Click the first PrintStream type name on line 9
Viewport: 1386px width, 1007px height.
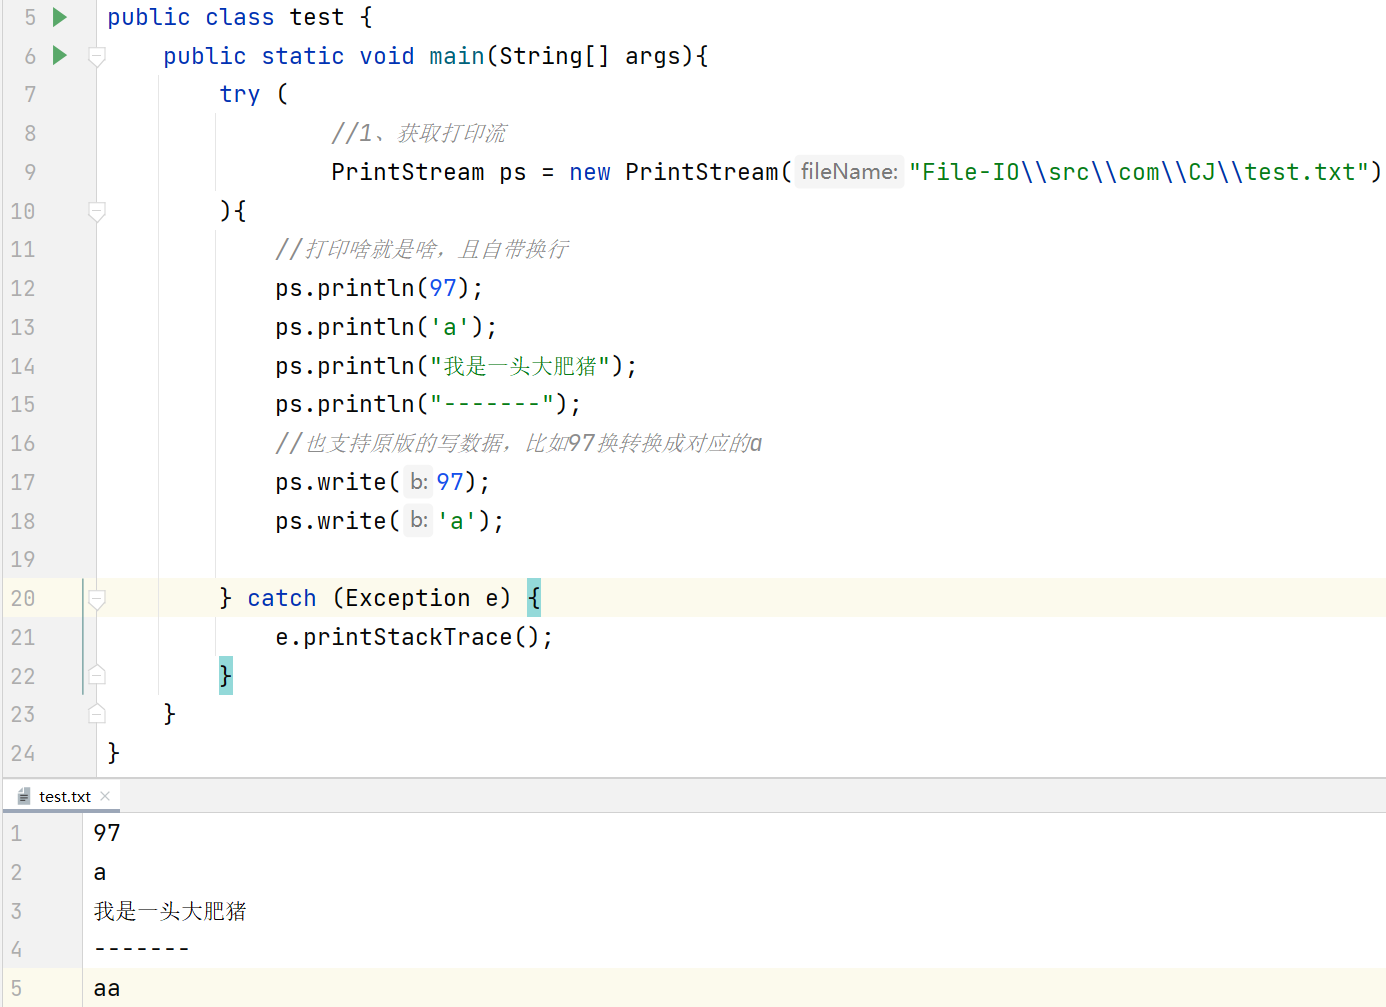pyautogui.click(x=408, y=172)
